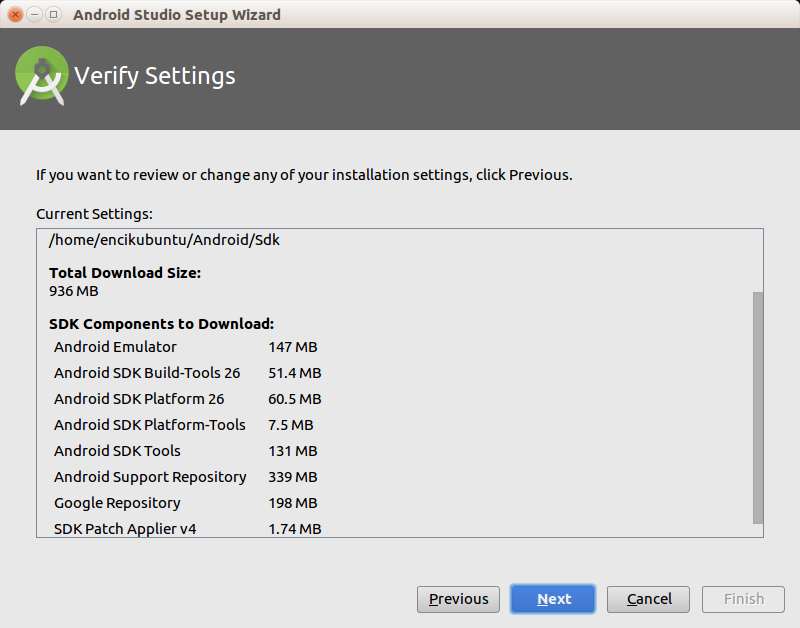Minimize the Setup Wizard window

(34, 15)
